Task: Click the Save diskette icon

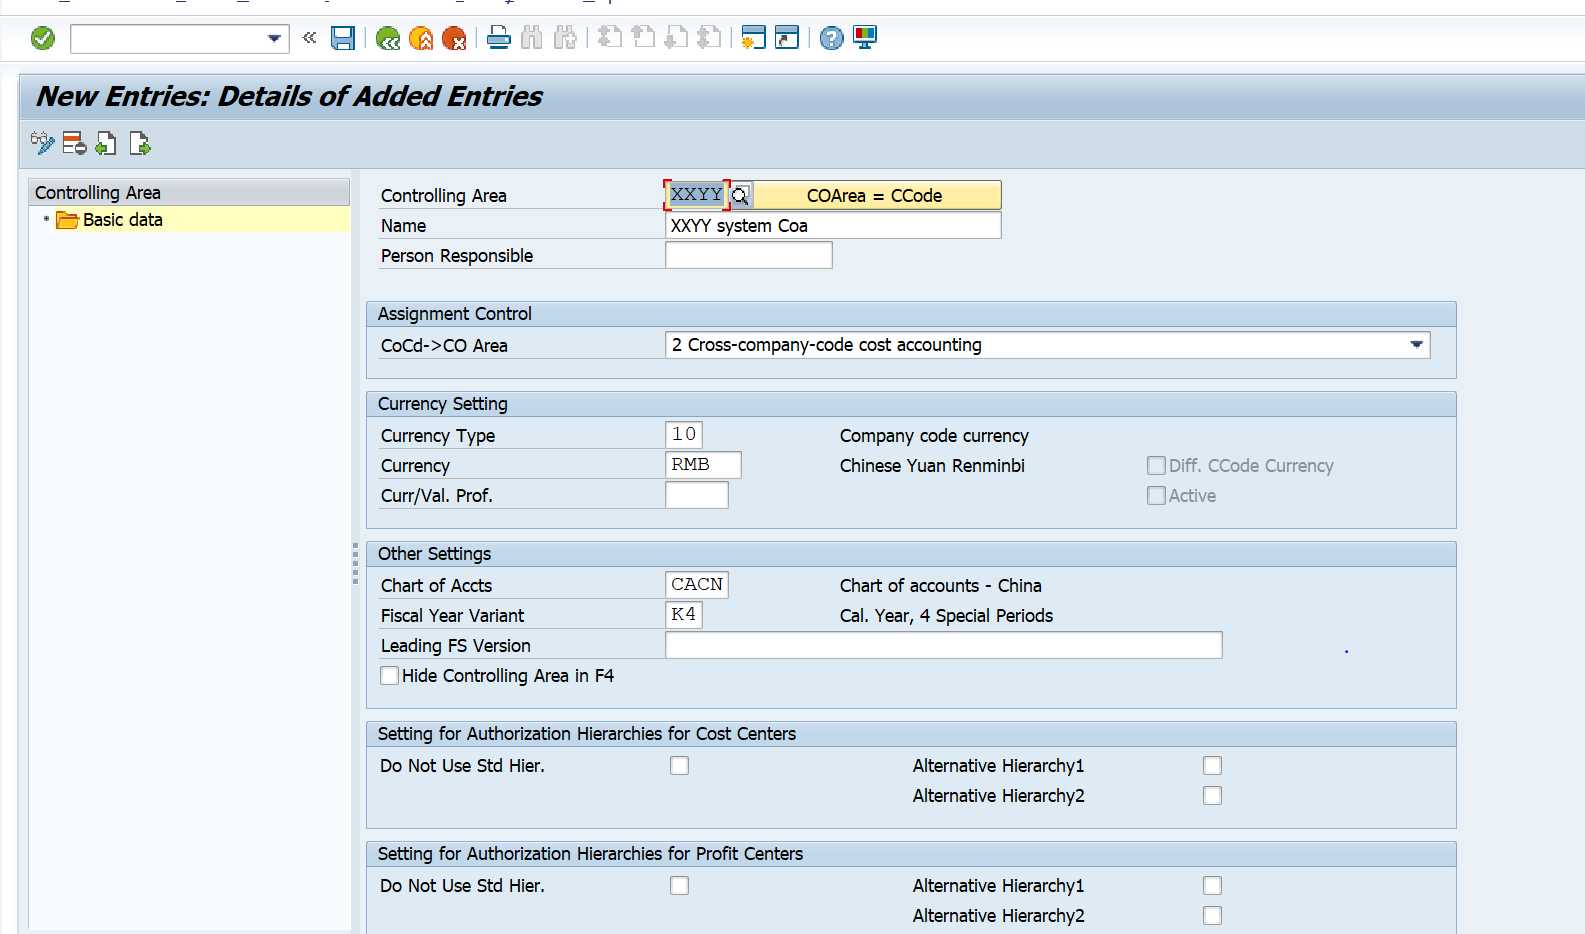Action: click(x=343, y=39)
